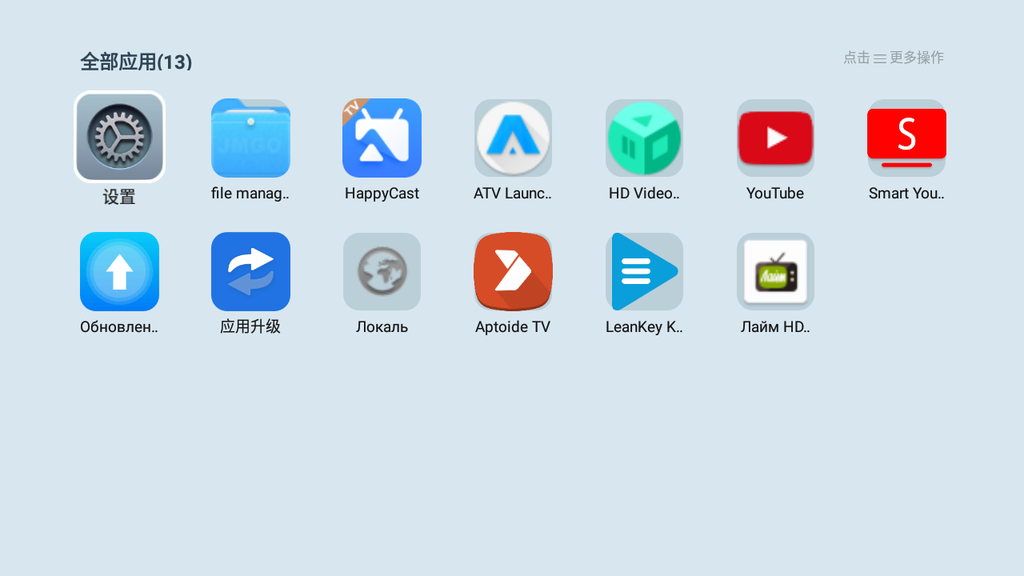Open the Локаль globe icon
The height and width of the screenshot is (576, 1024).
381,272
